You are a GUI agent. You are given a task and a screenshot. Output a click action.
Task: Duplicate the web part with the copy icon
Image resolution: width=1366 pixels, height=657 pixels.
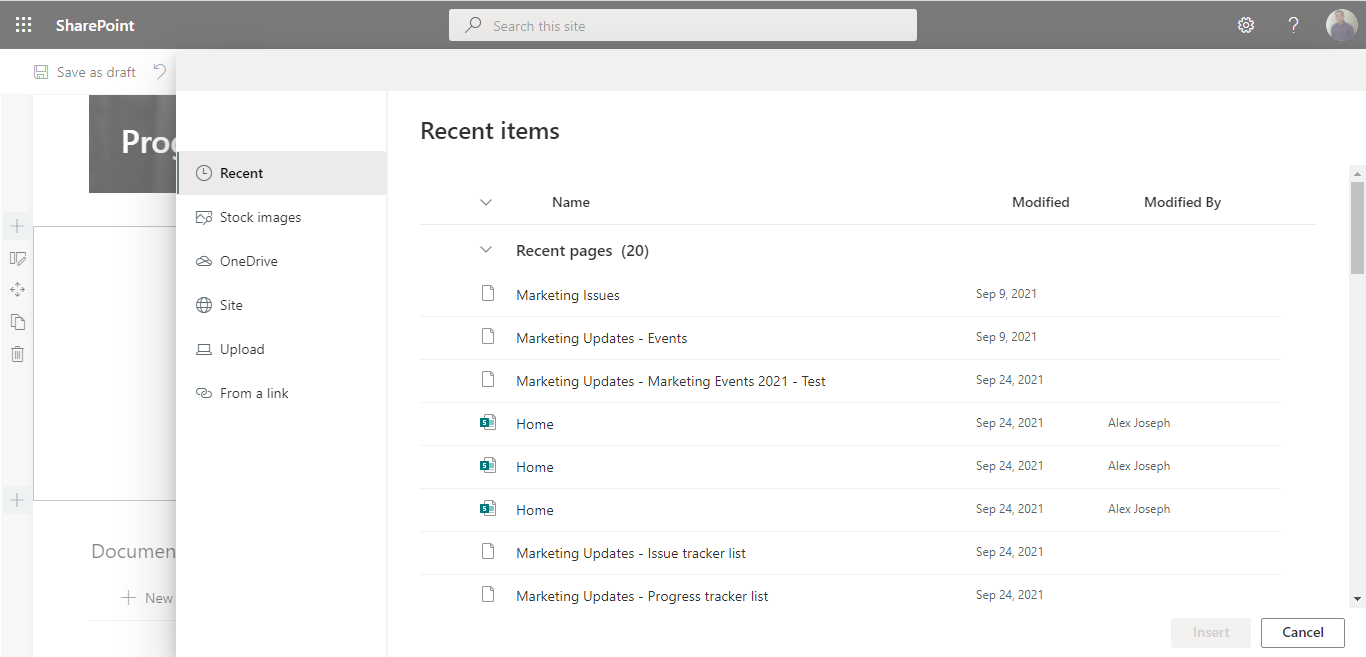click(16, 321)
